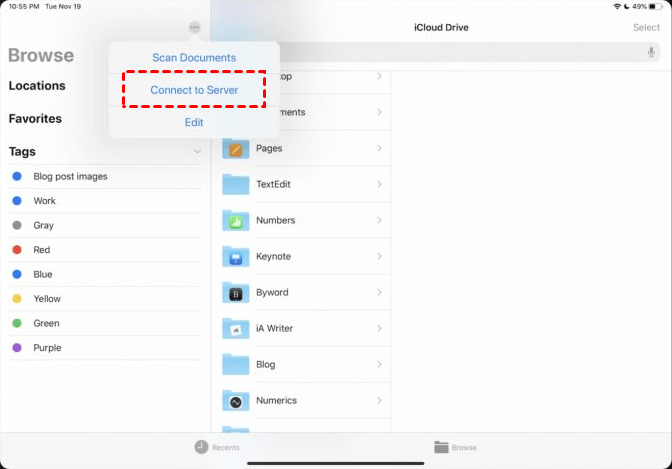Viewport: 672px width, 469px height.
Task: Expand the Numbers row chevron
Action: point(379,220)
